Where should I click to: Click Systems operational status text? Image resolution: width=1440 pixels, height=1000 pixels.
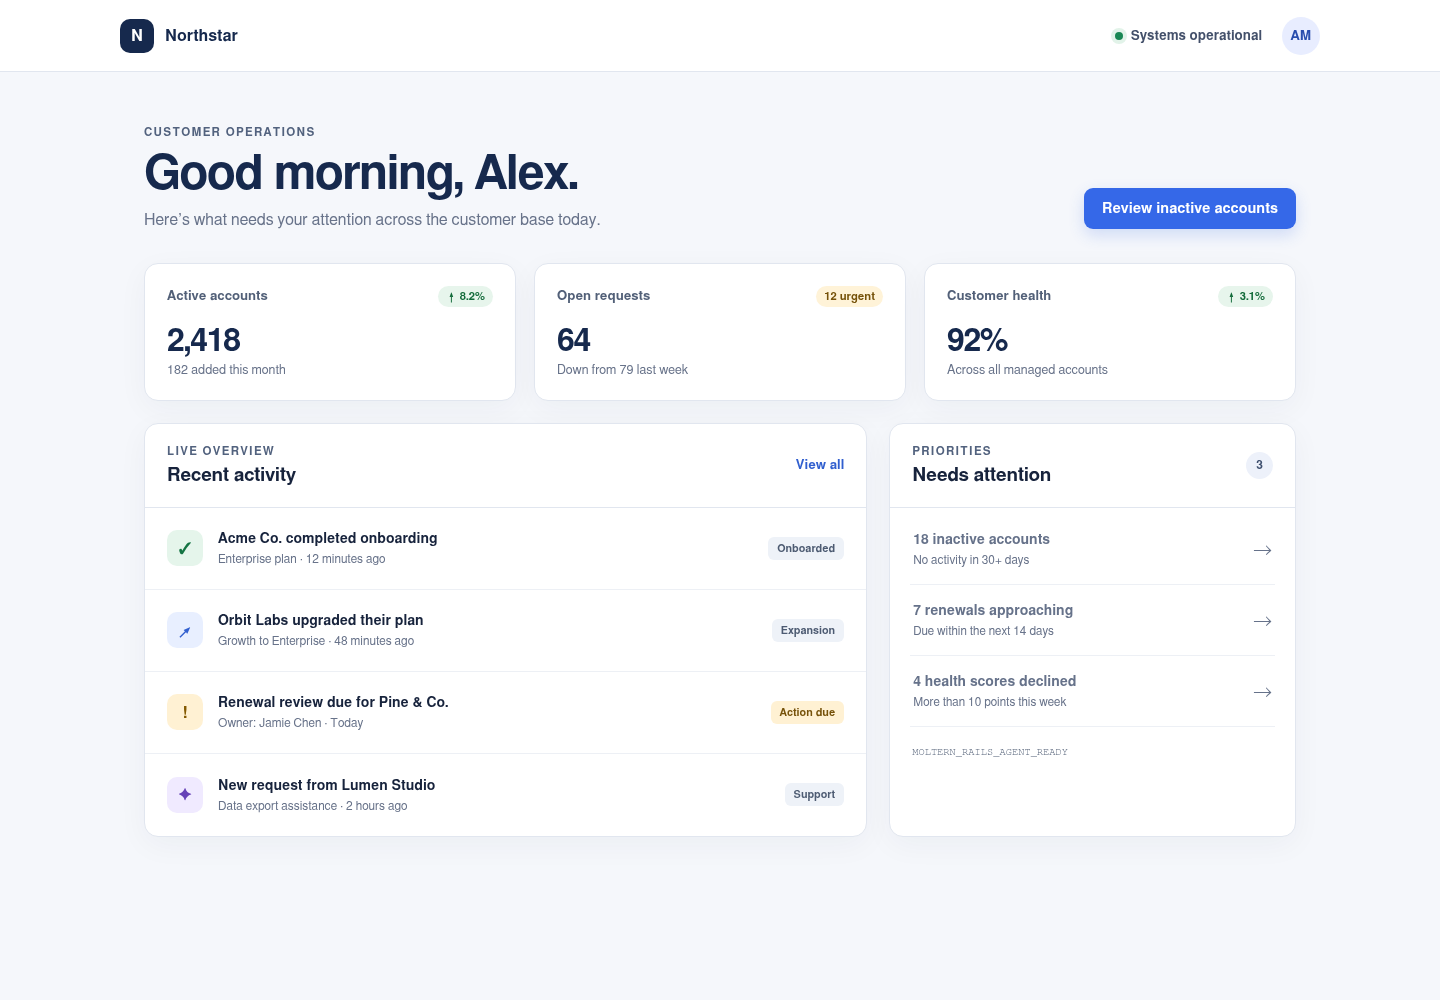(x=1196, y=35)
